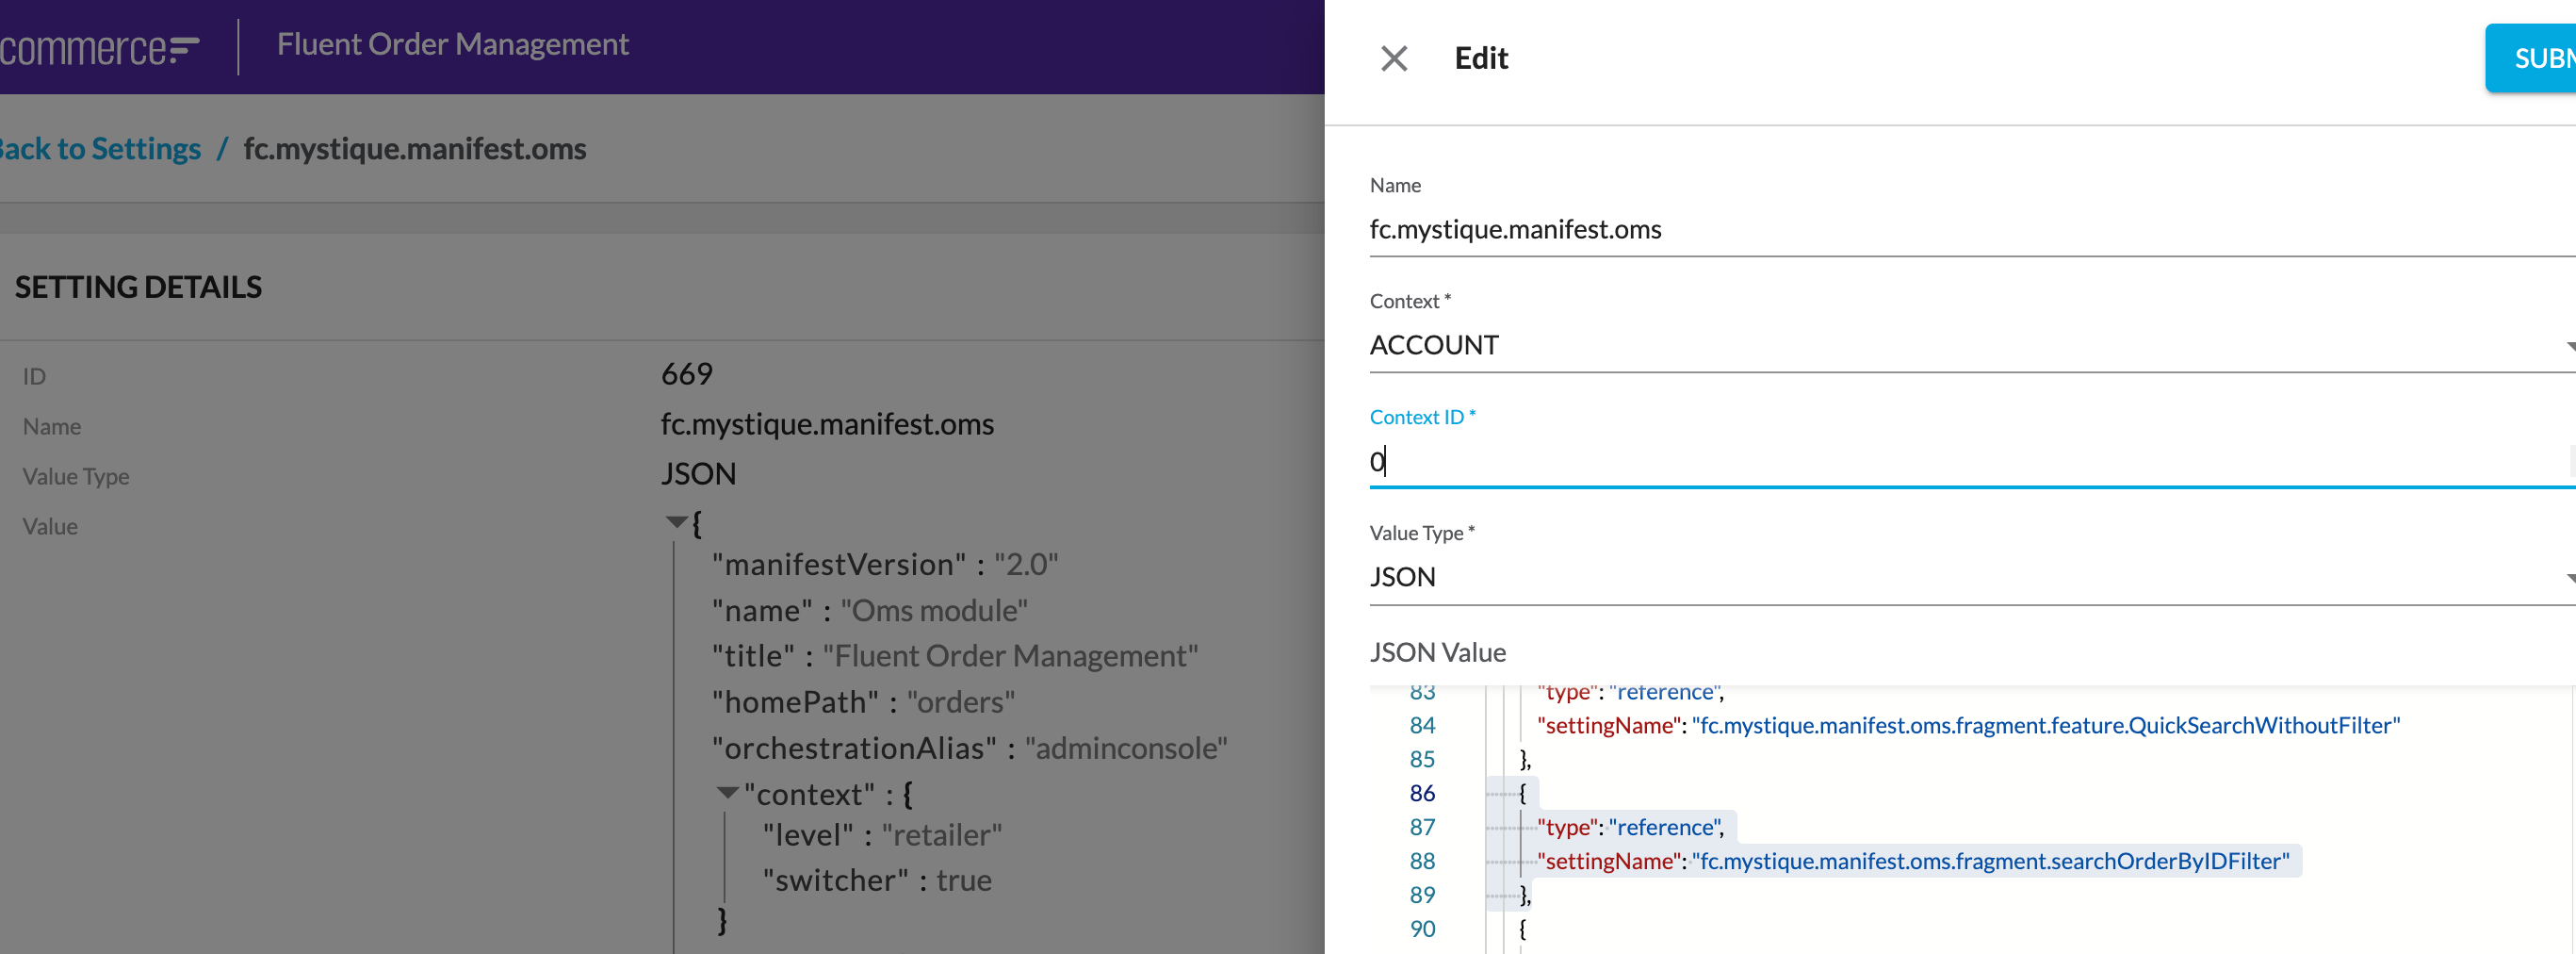Click line number 88 in editor gutter

pos(1421,861)
